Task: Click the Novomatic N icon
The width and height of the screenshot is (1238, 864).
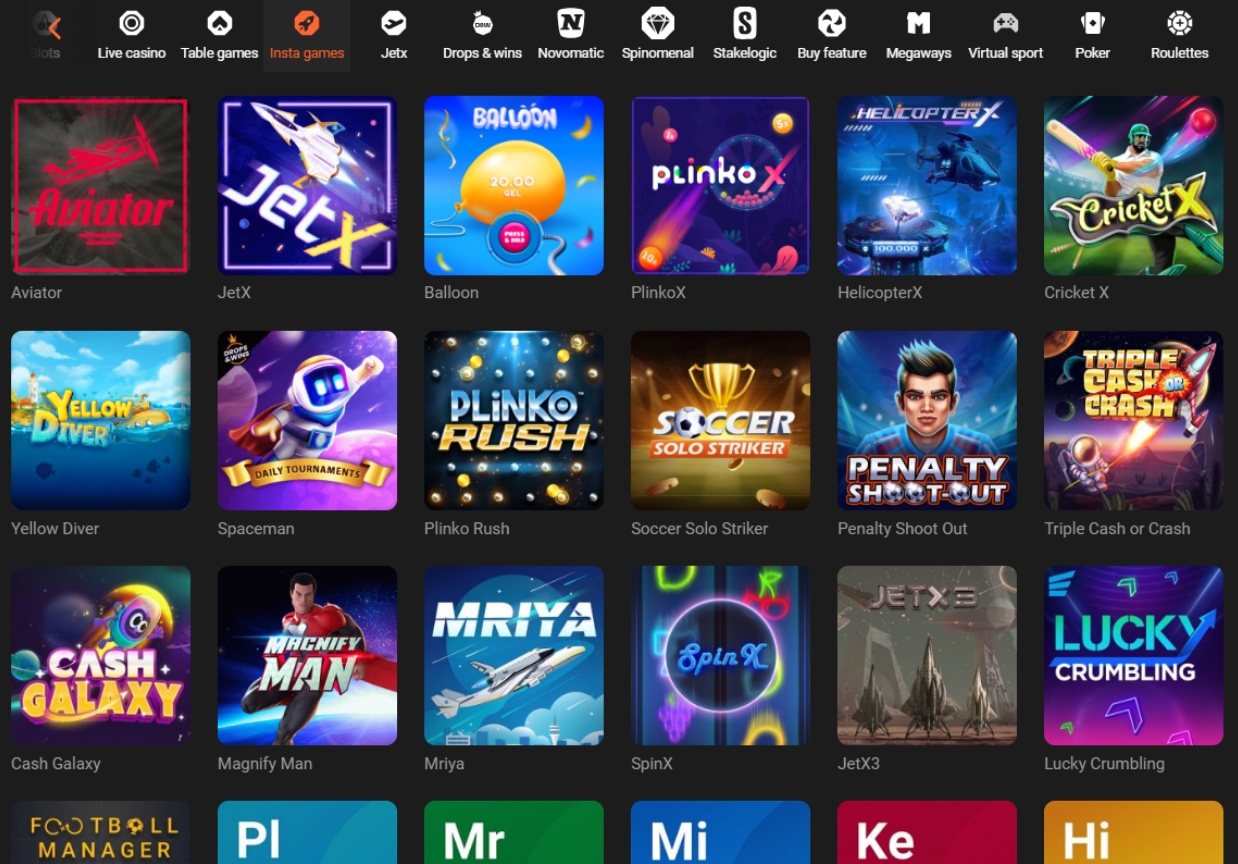Action: [x=571, y=23]
